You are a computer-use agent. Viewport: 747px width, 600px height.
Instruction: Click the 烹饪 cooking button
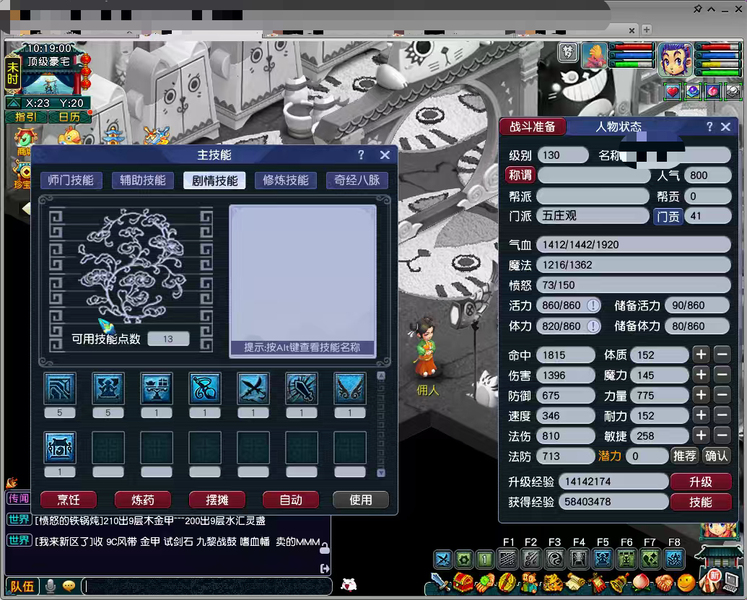tap(69, 499)
